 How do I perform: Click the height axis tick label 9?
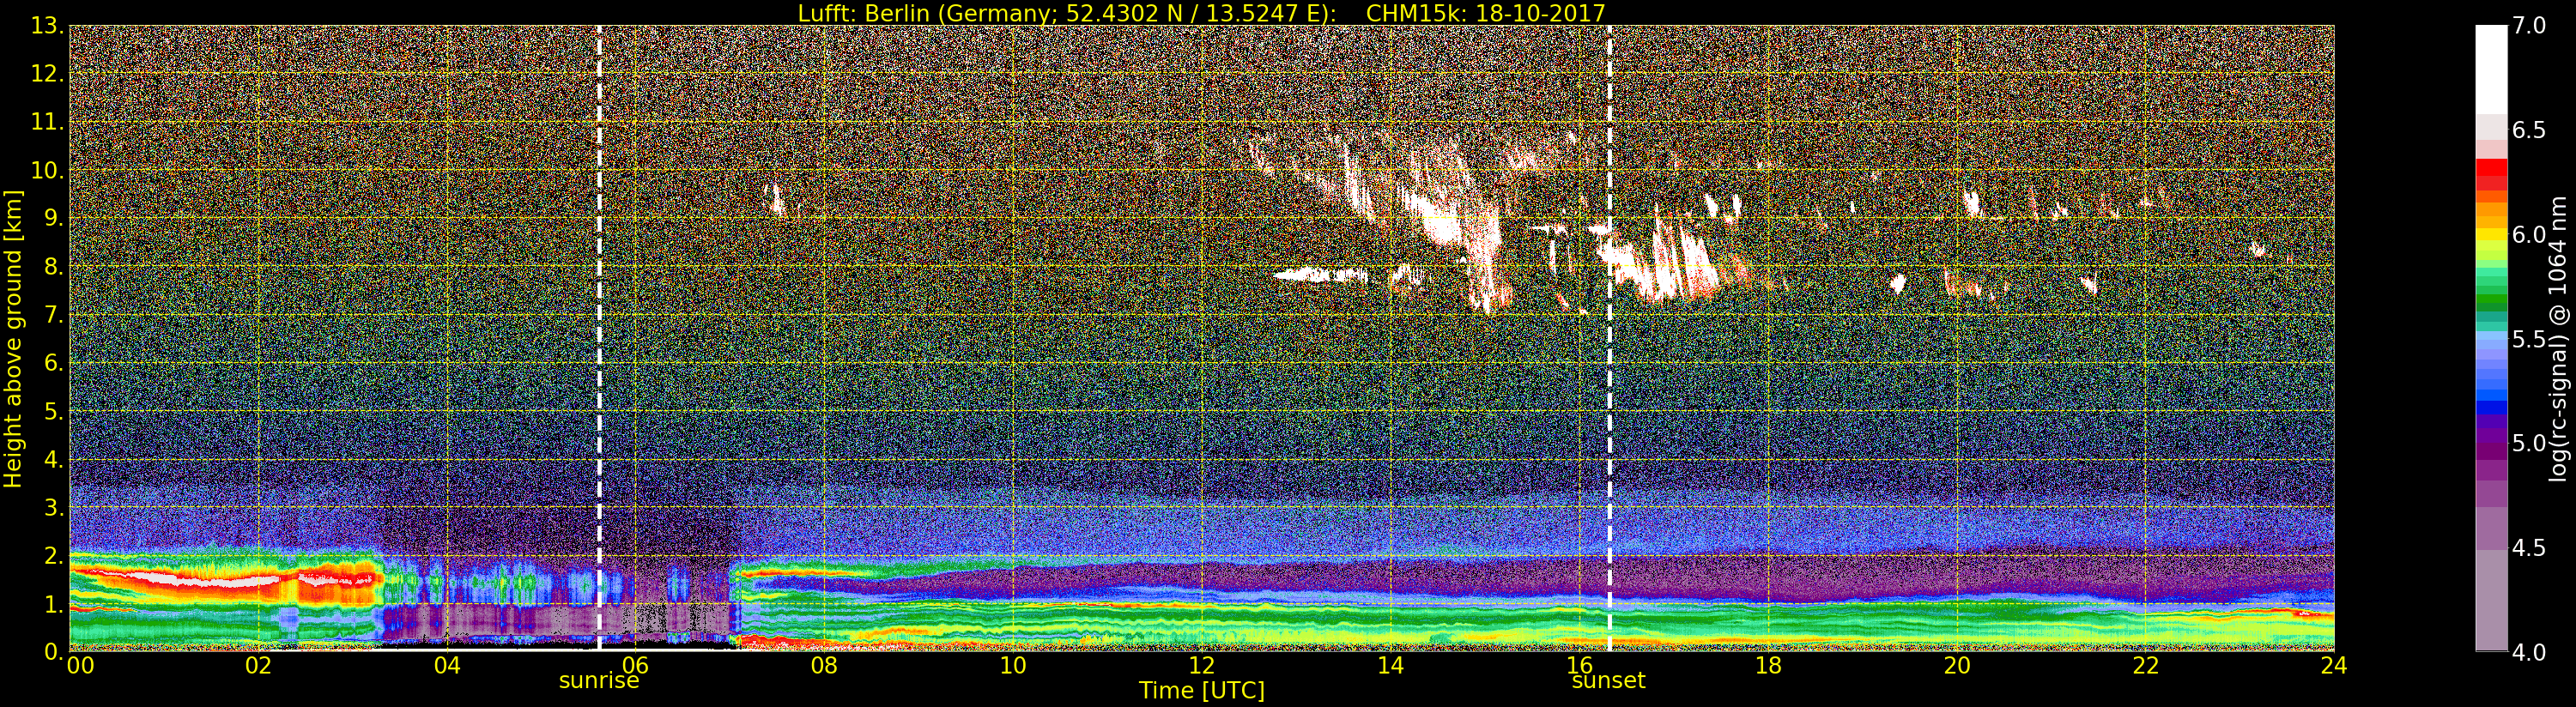pyautogui.click(x=53, y=218)
